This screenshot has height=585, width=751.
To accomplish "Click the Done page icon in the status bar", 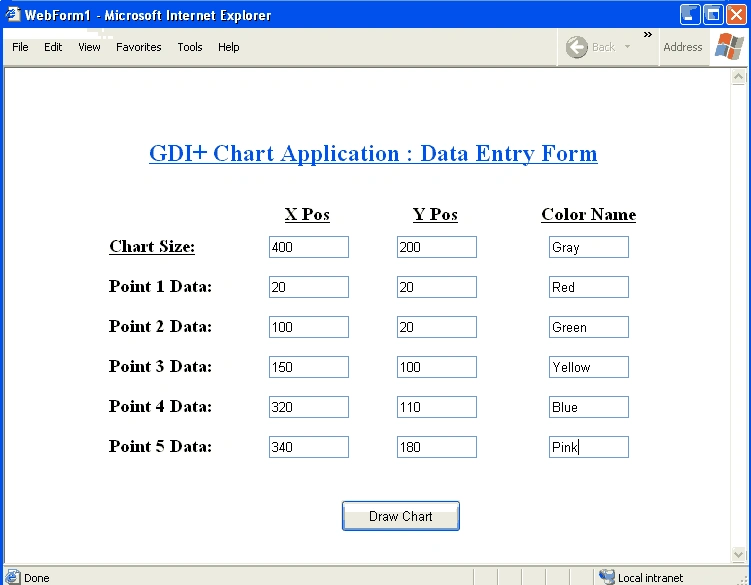I will click(x=13, y=577).
